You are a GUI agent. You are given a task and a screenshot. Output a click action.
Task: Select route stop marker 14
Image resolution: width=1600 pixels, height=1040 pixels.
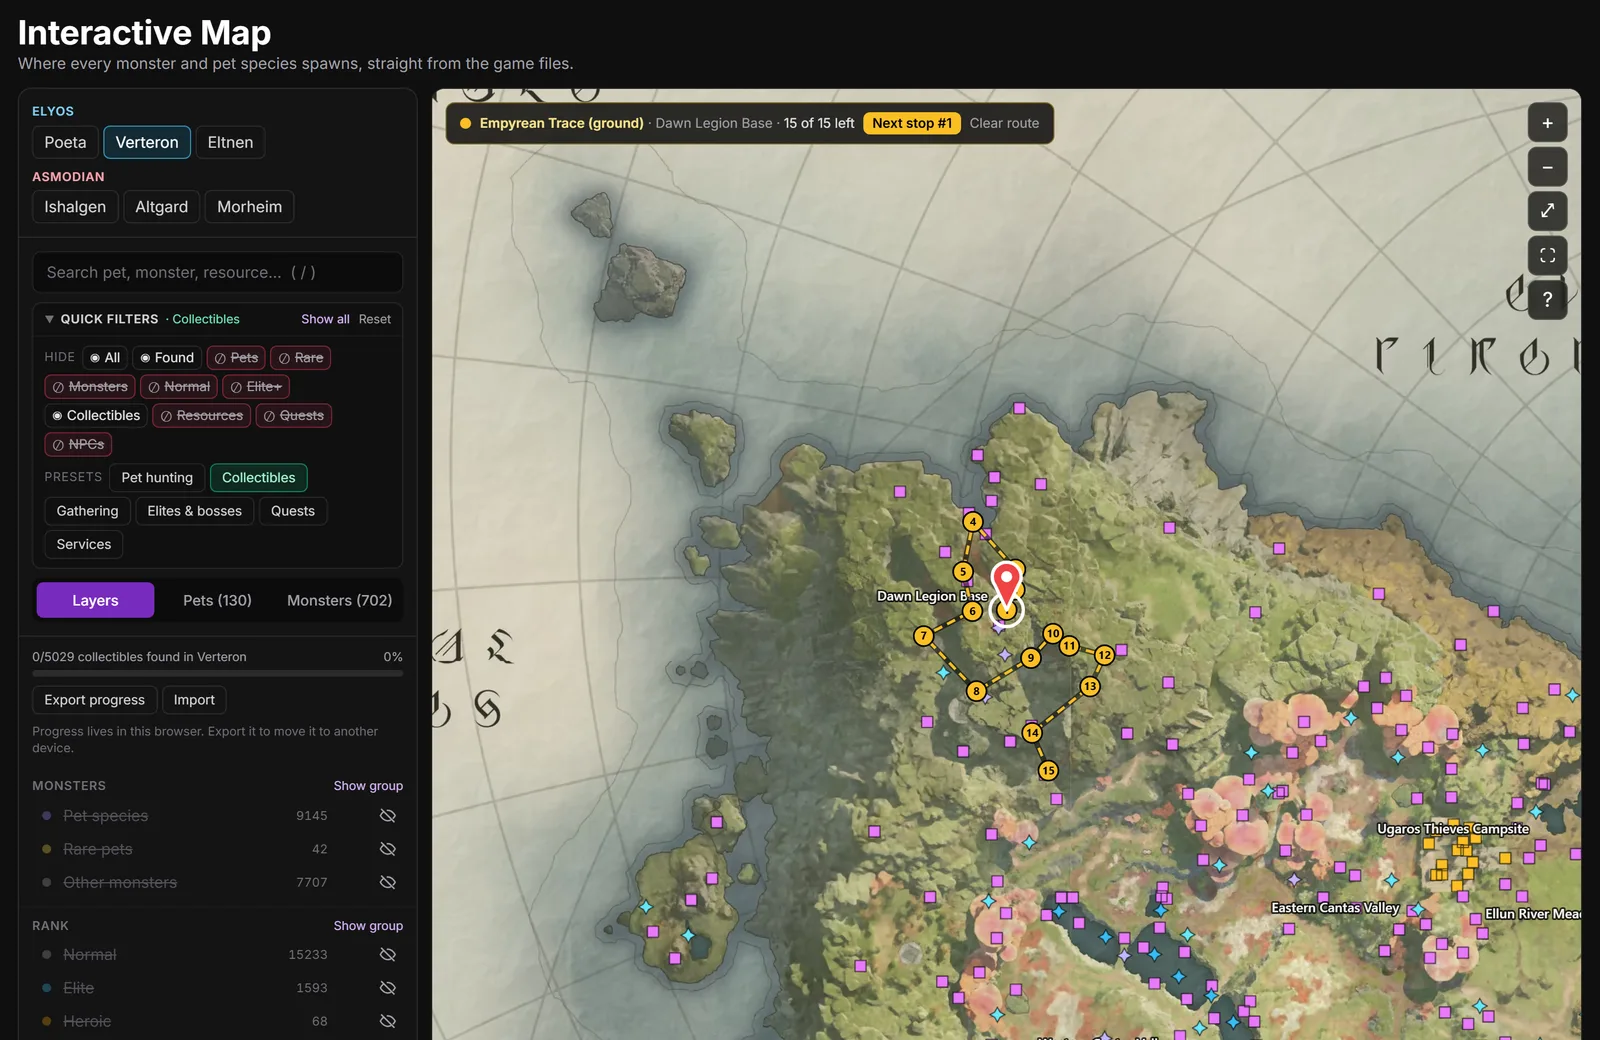(x=1032, y=732)
